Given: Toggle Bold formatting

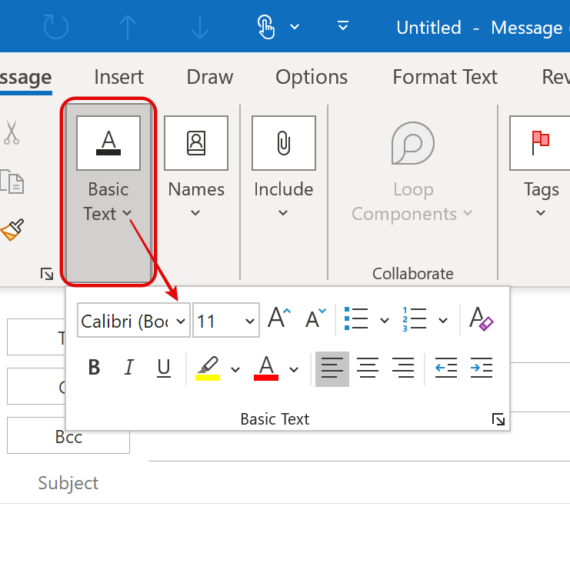Looking at the screenshot, I should pyautogui.click(x=94, y=367).
